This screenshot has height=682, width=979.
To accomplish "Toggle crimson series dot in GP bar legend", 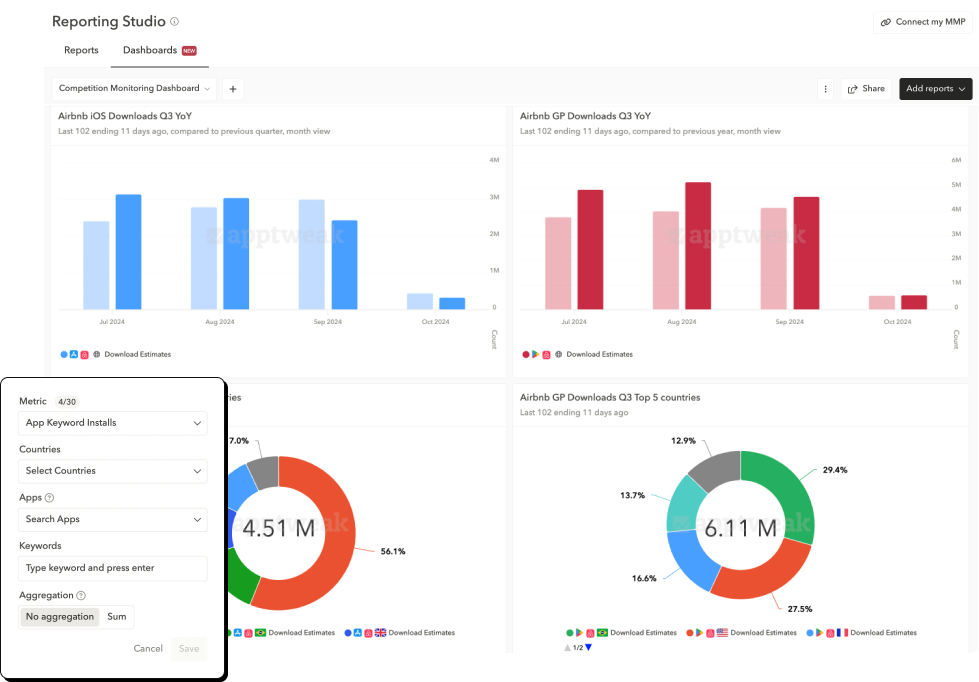I will 526,354.
